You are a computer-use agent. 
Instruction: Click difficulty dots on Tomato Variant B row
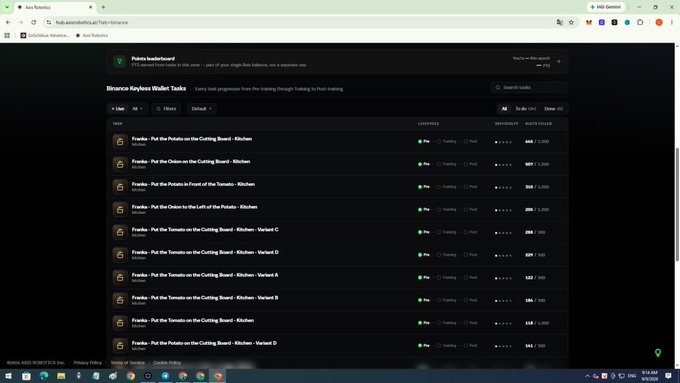click(x=503, y=301)
